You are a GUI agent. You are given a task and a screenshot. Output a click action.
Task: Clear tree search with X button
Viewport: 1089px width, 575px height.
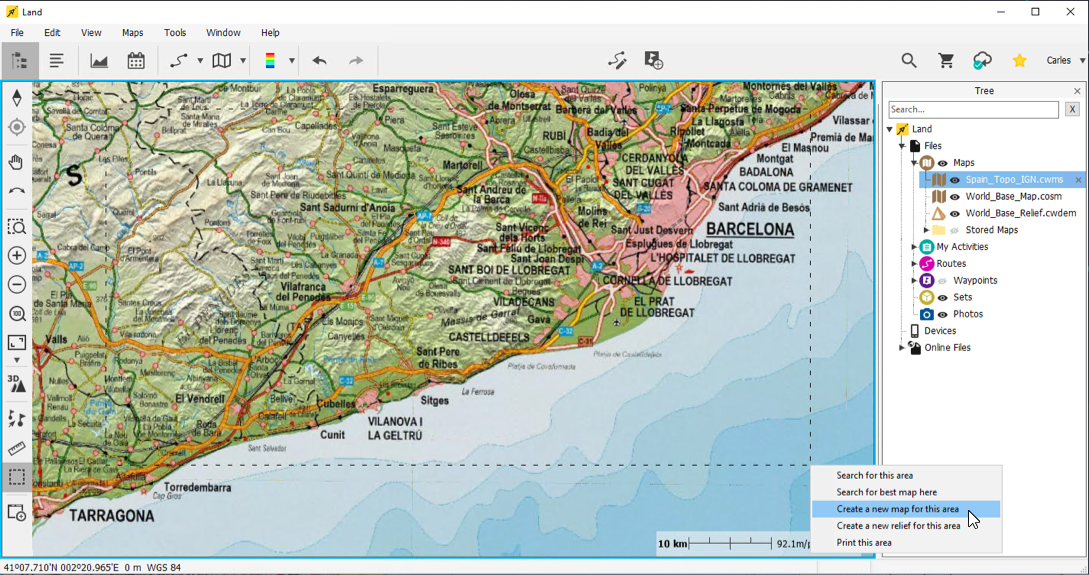point(1072,109)
